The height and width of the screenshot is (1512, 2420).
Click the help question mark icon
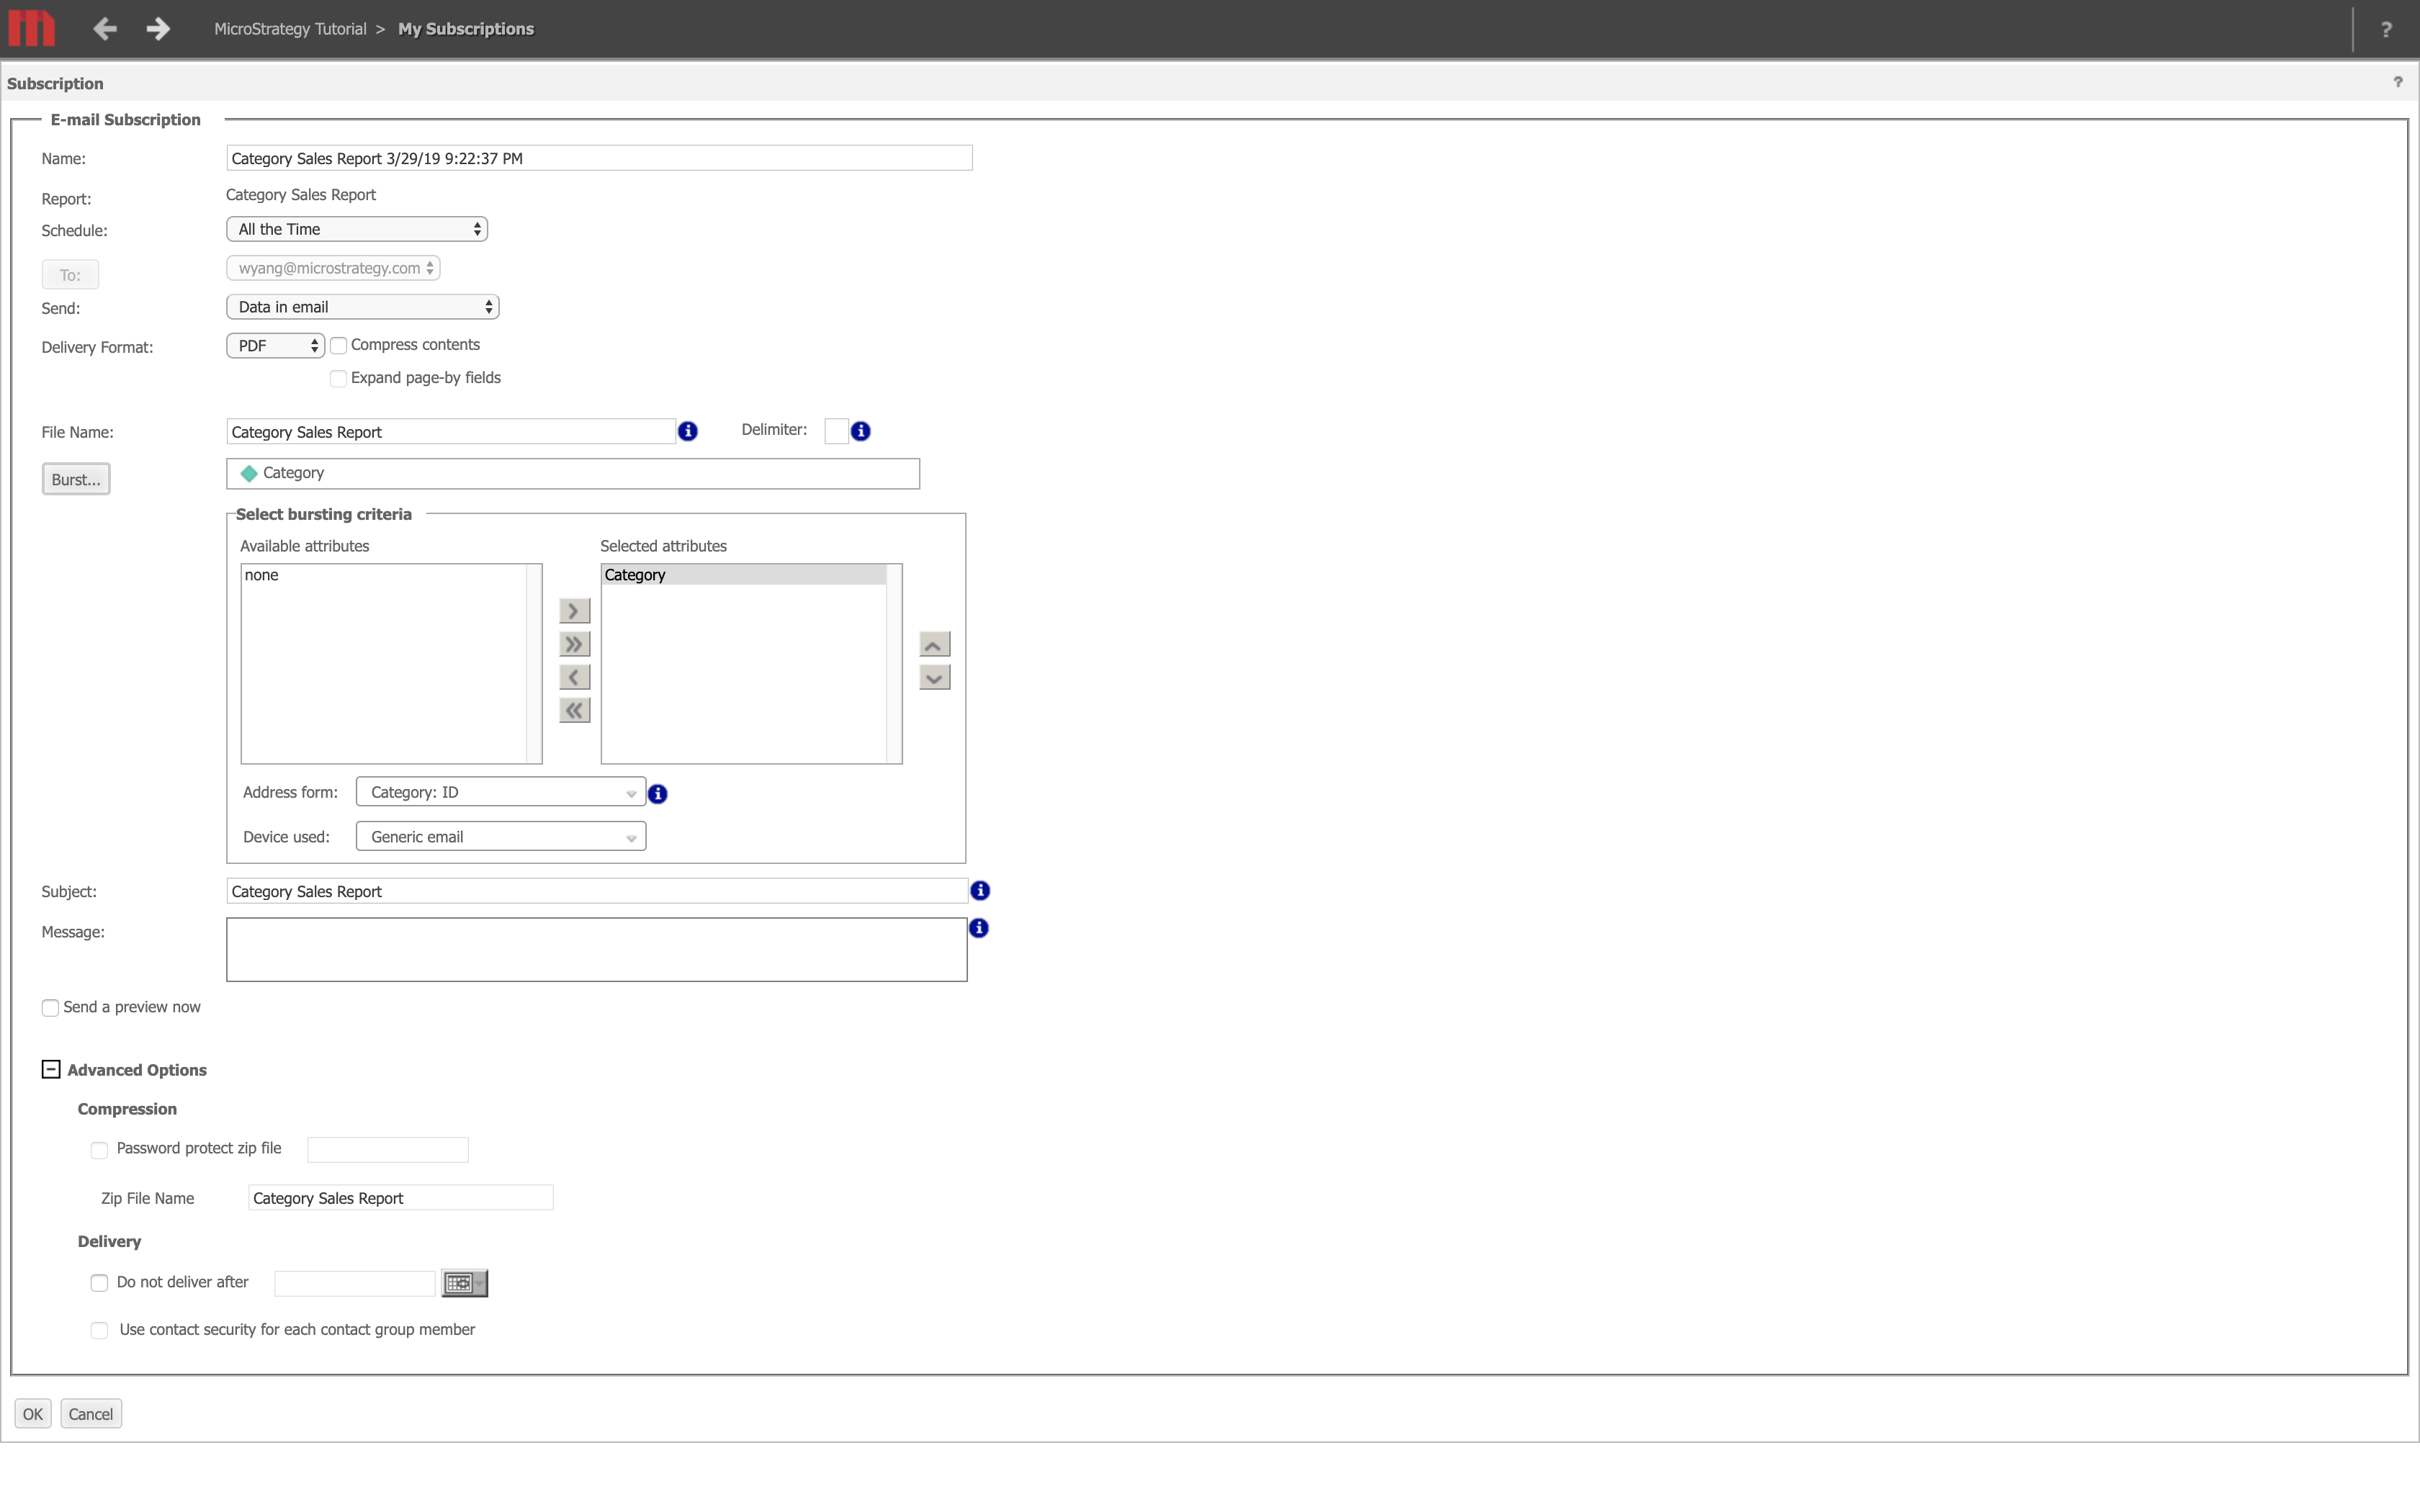2387,30
